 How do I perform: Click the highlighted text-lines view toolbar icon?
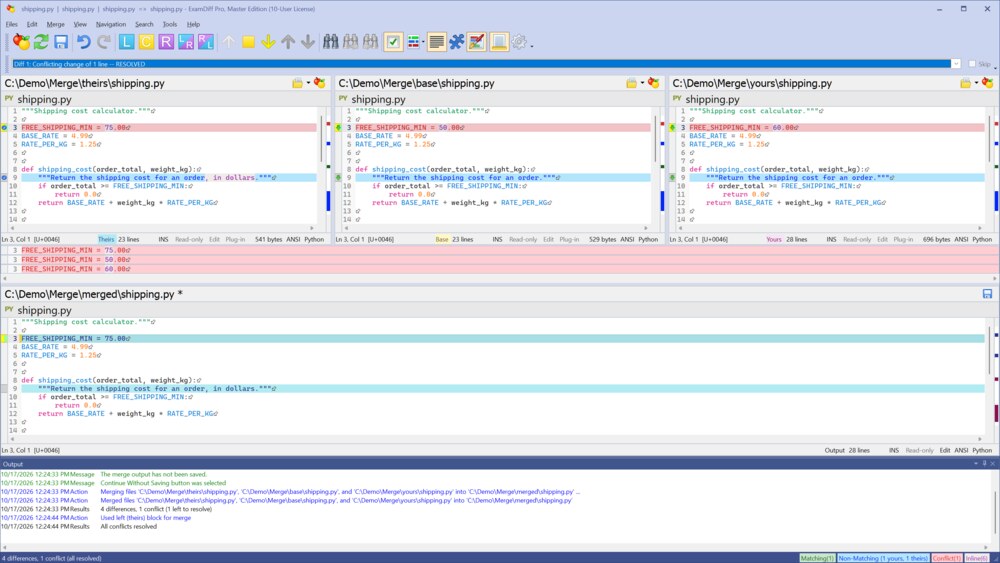point(437,42)
